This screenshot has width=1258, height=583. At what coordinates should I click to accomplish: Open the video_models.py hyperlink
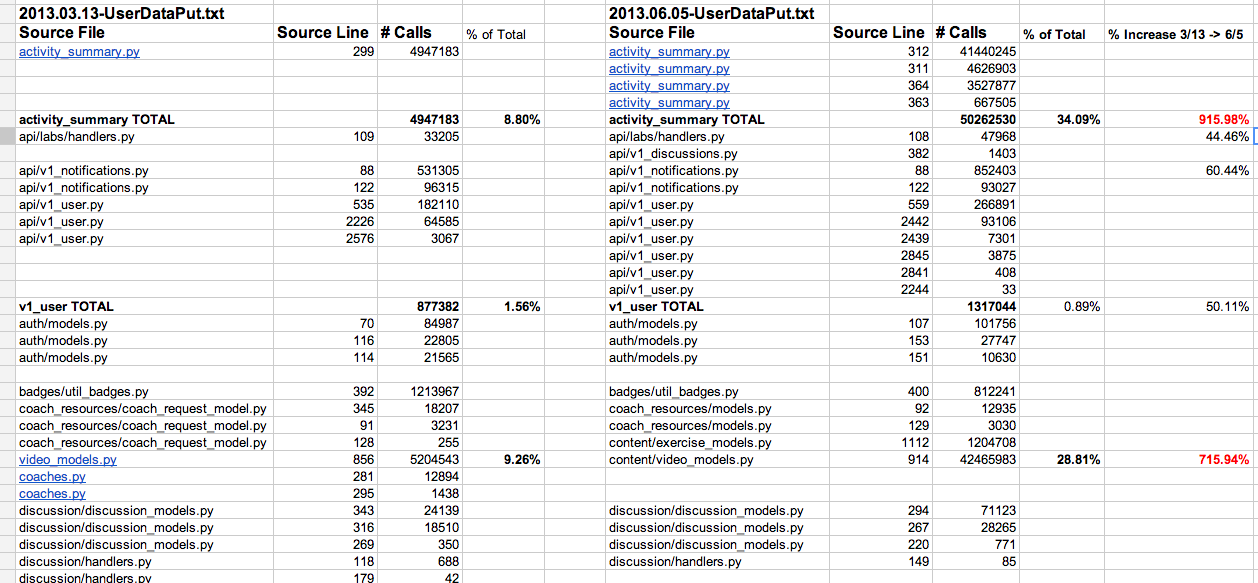[68, 460]
